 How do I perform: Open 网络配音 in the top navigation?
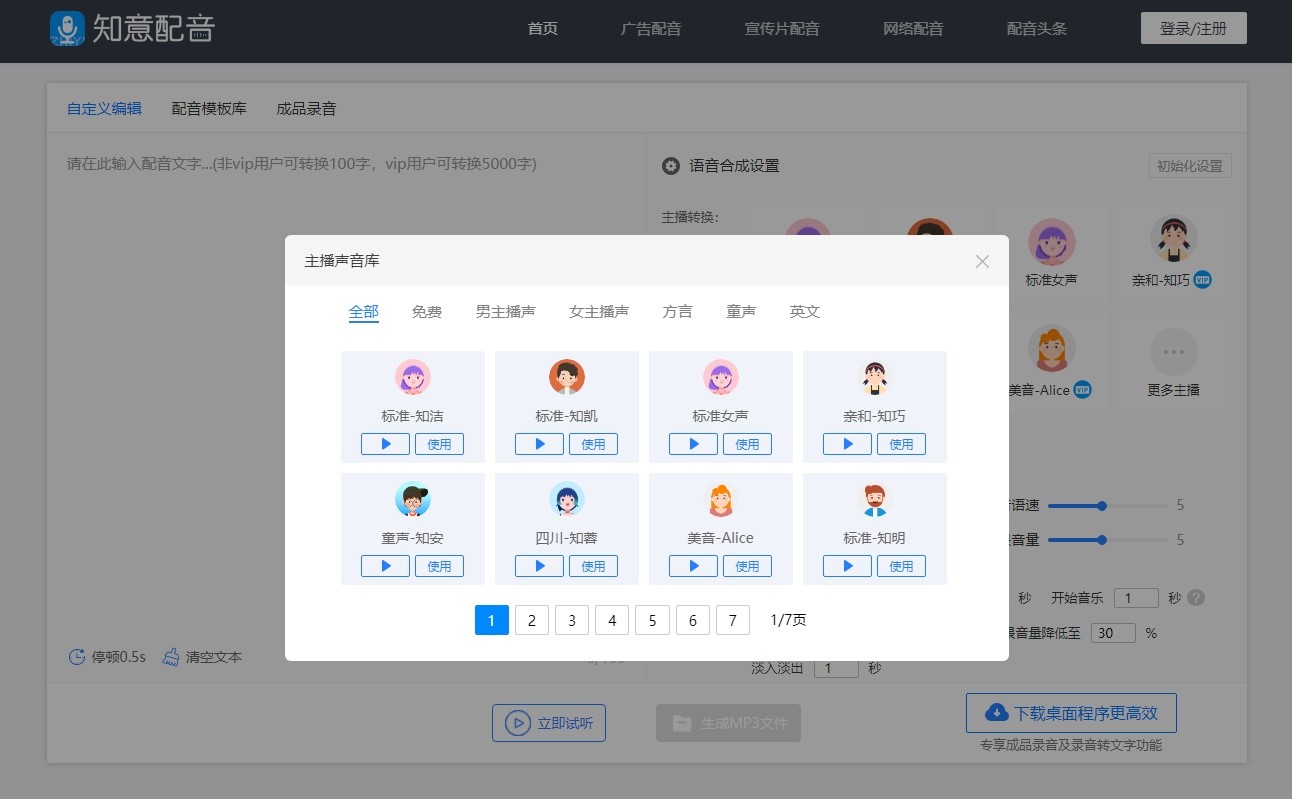(x=913, y=28)
